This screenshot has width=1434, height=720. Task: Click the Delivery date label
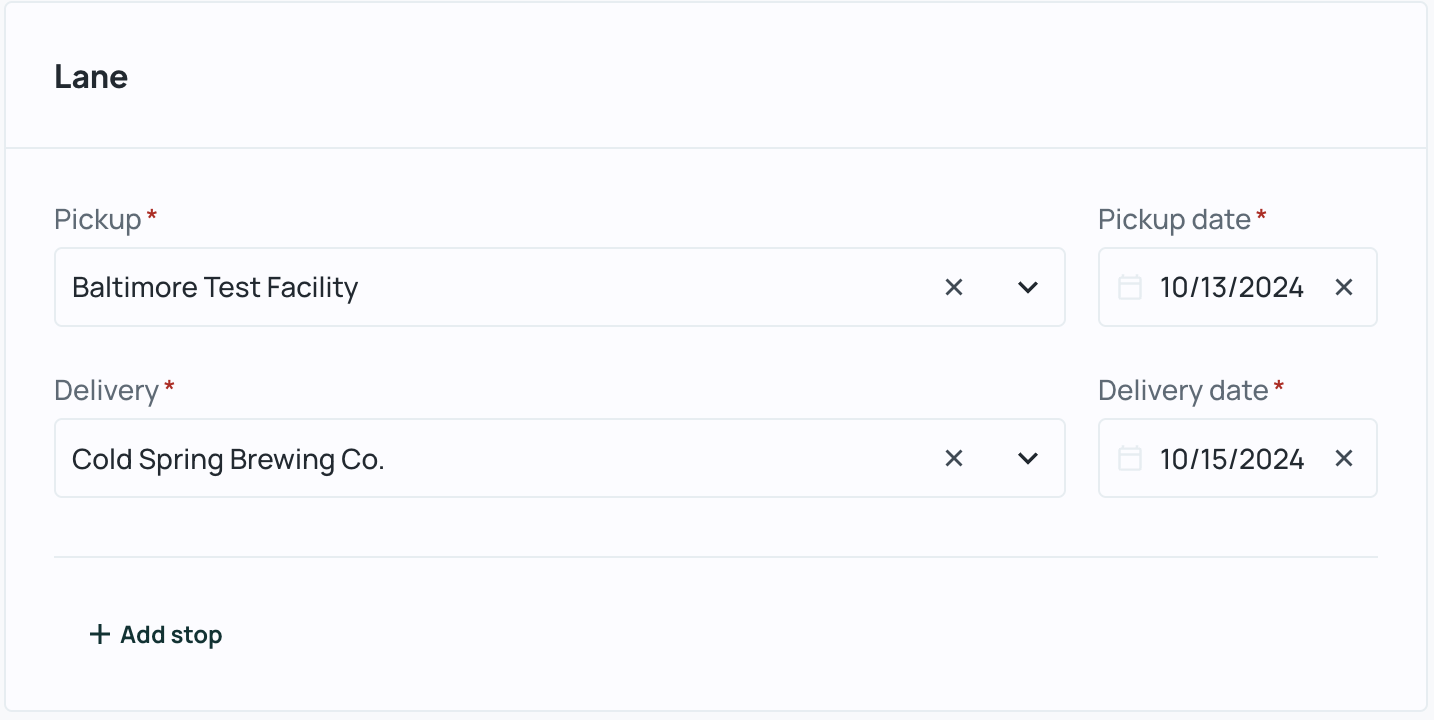(x=1183, y=390)
